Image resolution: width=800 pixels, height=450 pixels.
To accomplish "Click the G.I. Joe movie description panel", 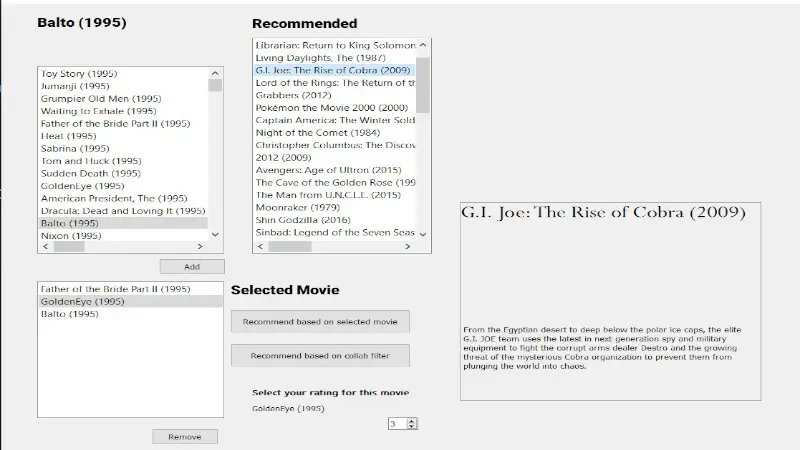I will 610,301.
